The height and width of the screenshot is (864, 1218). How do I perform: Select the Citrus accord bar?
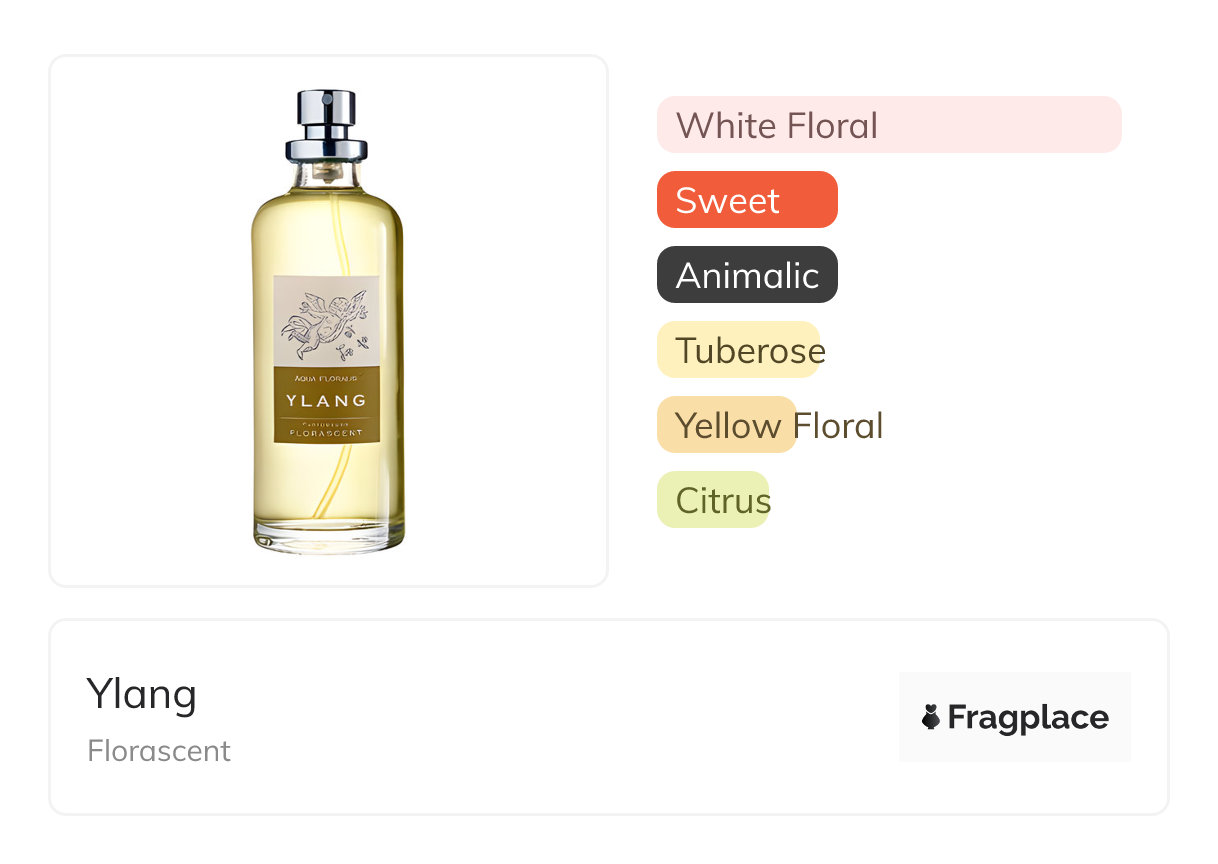[x=712, y=500]
